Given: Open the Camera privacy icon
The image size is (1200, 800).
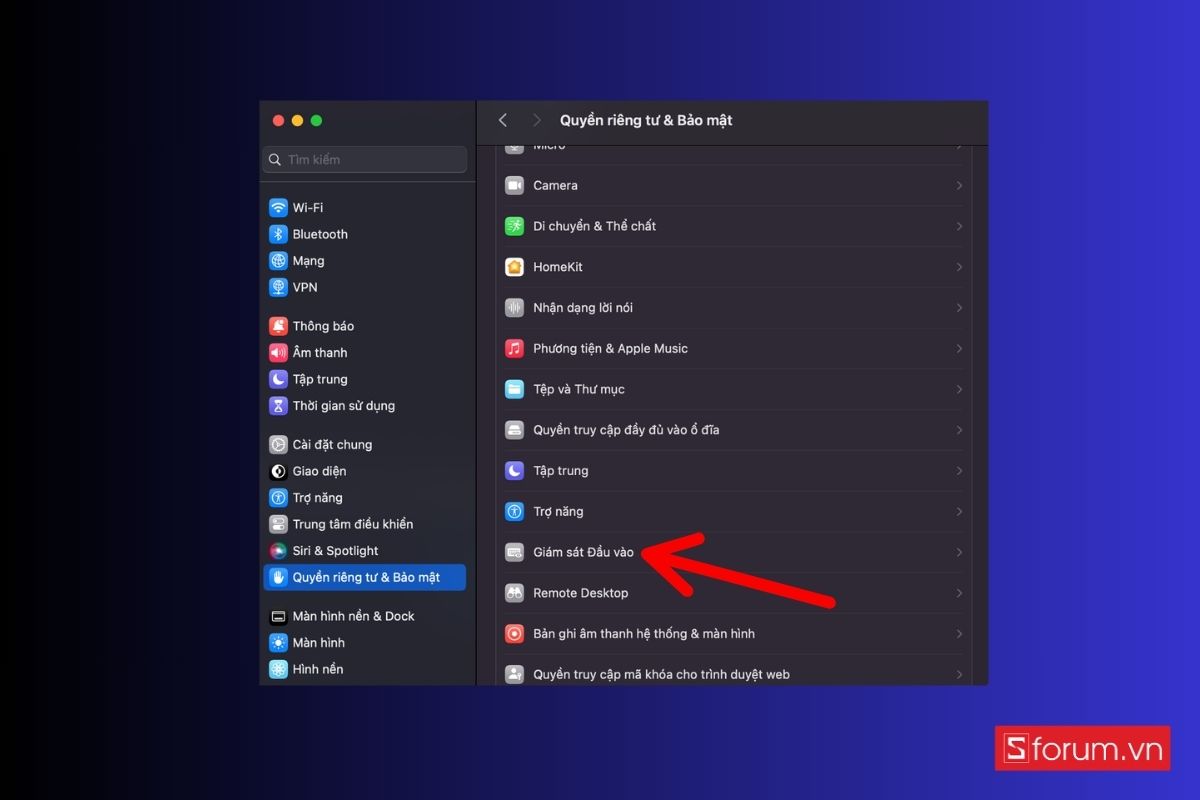Looking at the screenshot, I should click(514, 185).
